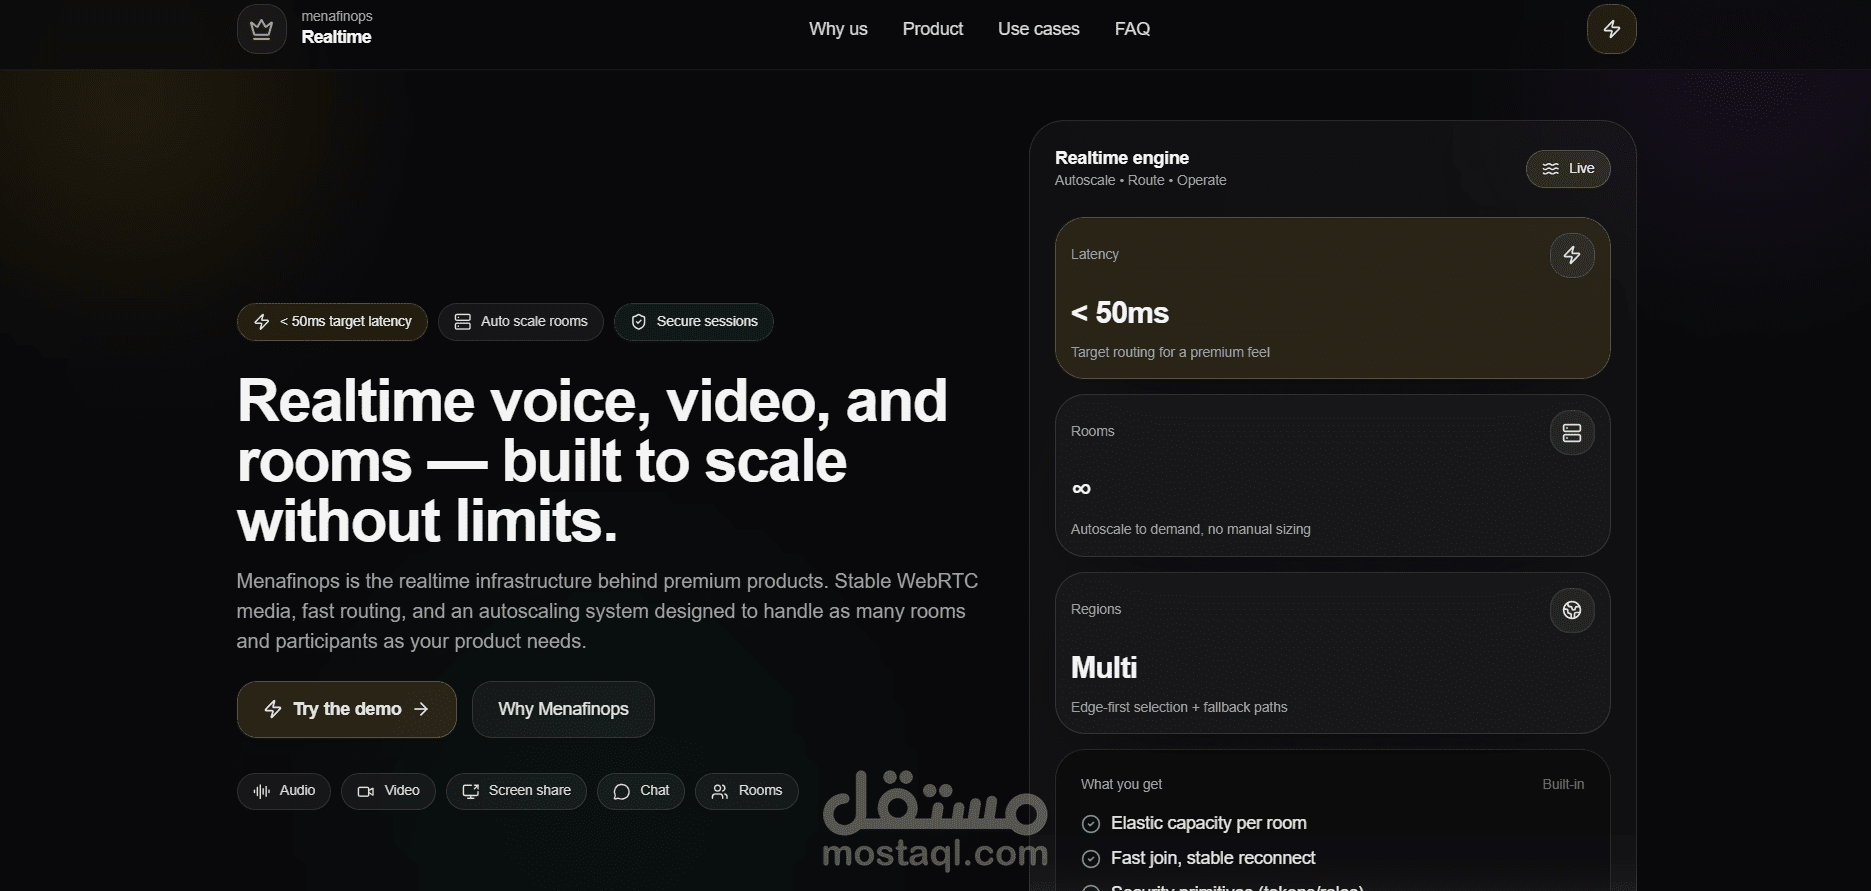Viewport: 1871px width, 891px height.
Task: Click the Try the demo button
Action: coord(347,709)
